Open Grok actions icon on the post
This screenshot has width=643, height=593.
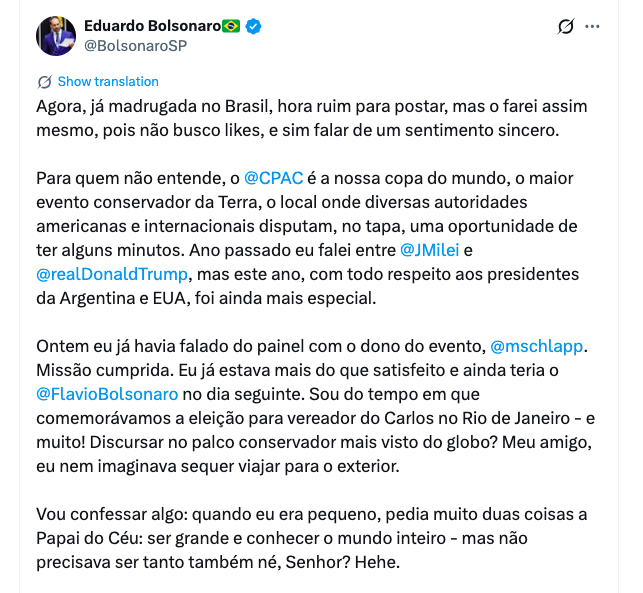coord(566,27)
